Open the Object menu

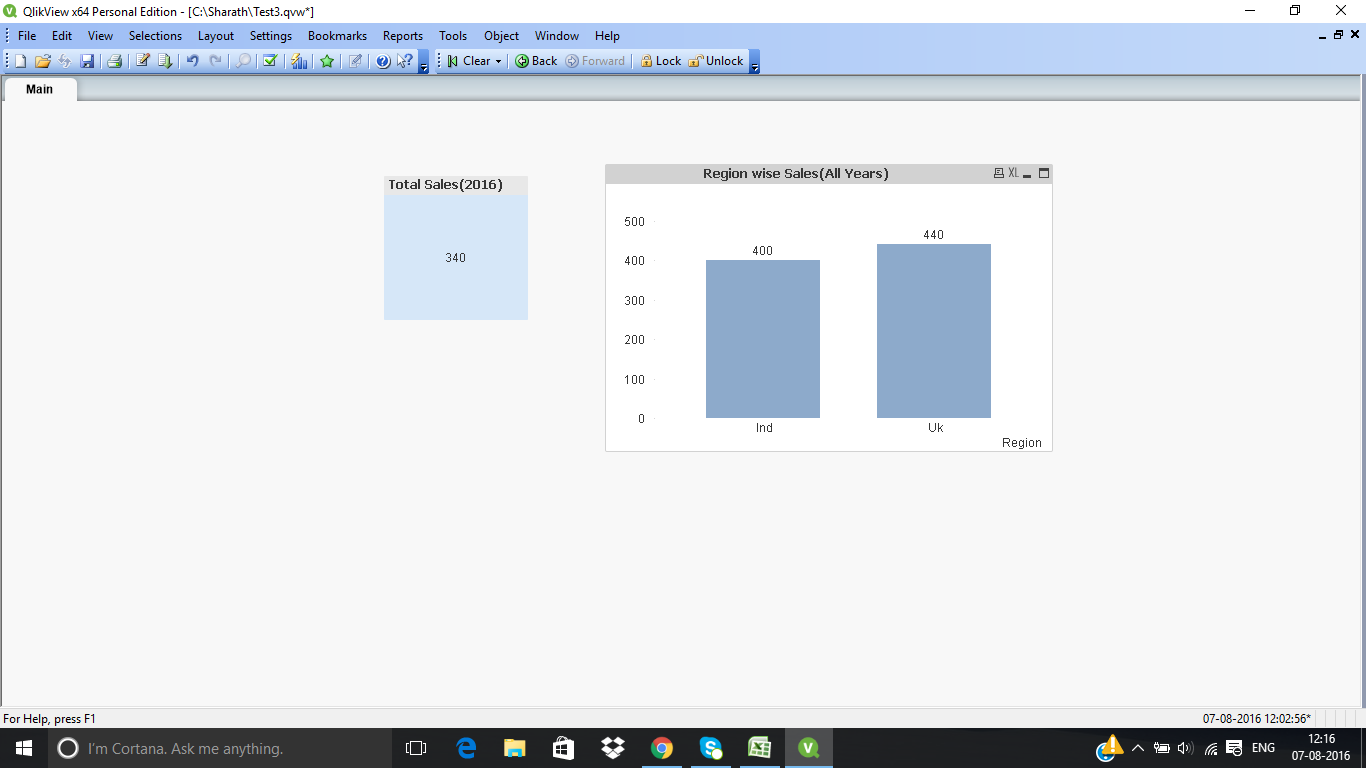coord(502,36)
